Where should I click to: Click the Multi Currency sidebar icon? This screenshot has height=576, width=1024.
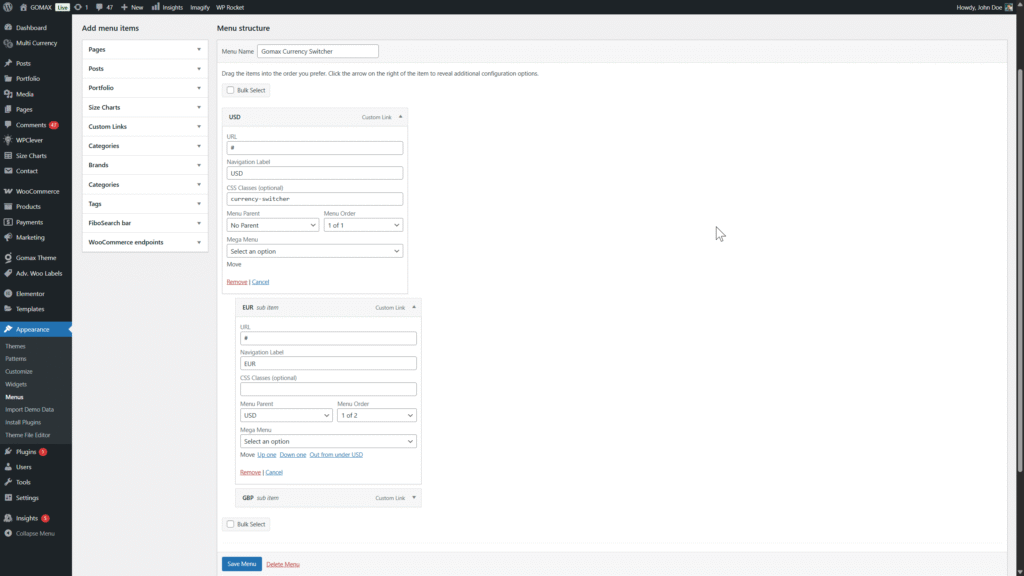[x=8, y=43]
